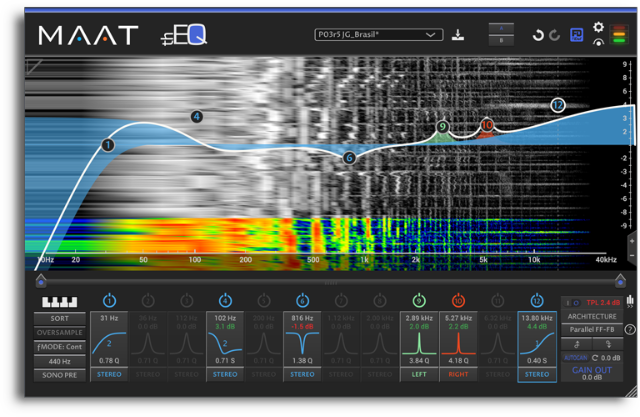Screen dimensions: 640x417
Task: Enable band 3 power button
Action: pyautogui.click(x=187, y=301)
